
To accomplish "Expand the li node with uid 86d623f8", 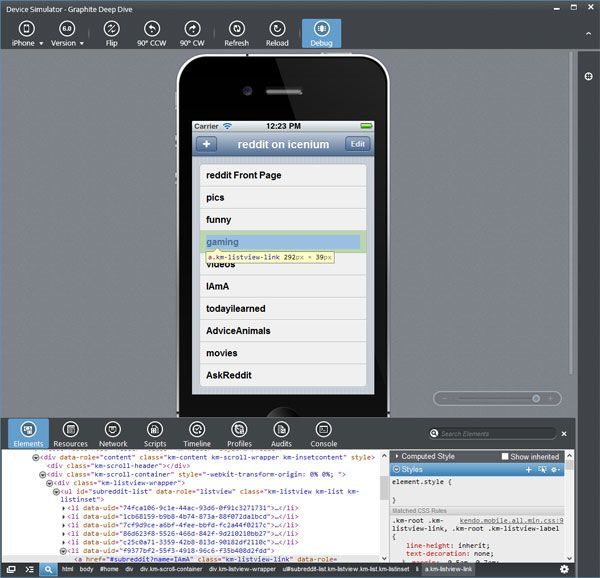I will pyautogui.click(x=64, y=534).
